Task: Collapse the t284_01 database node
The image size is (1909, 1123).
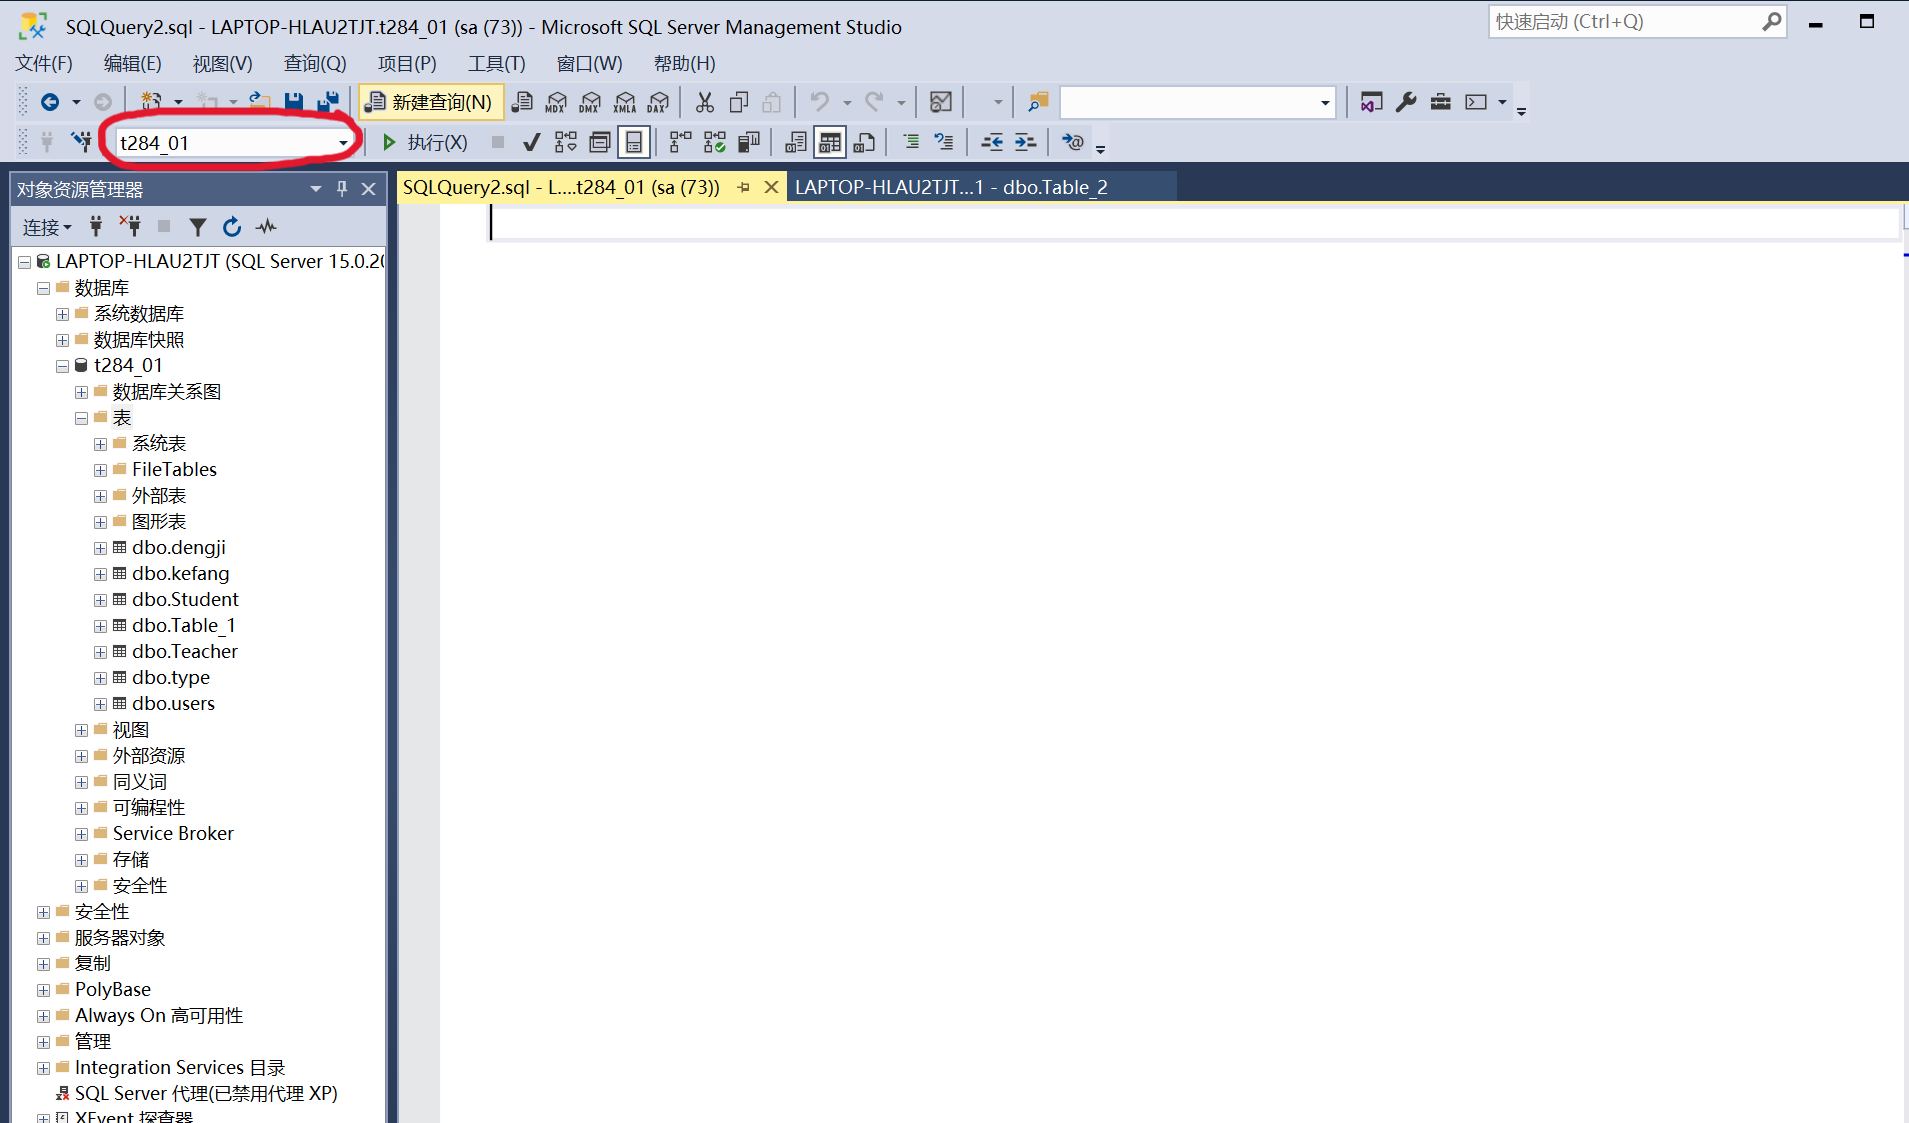Action: [62, 366]
